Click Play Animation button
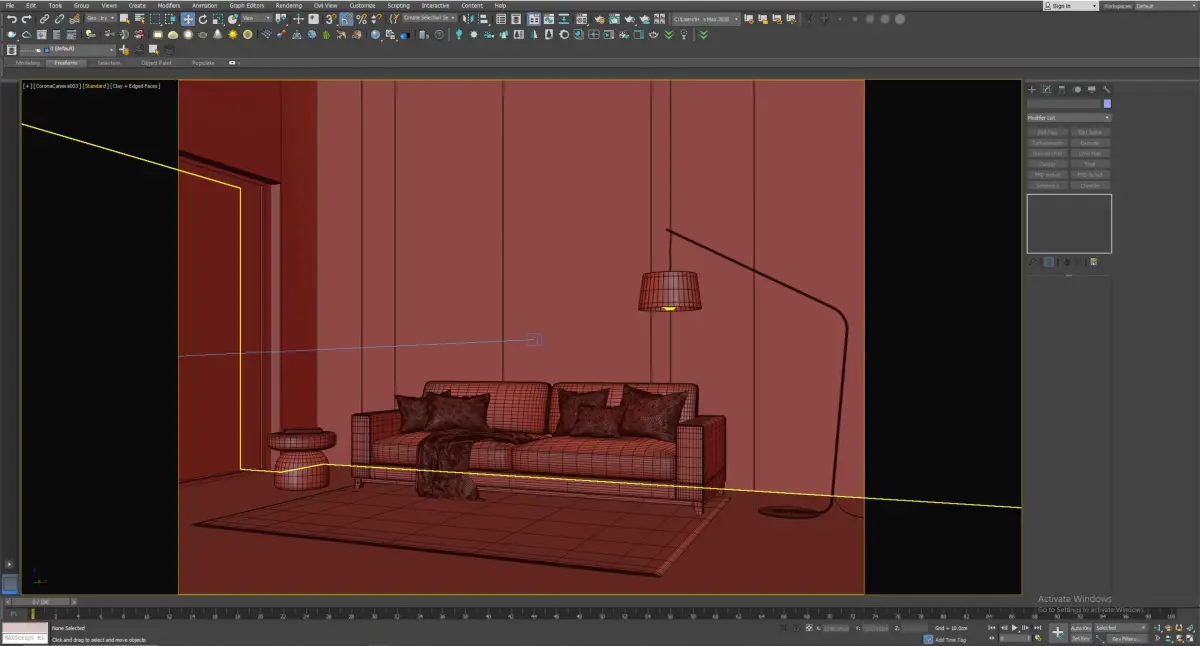This screenshot has width=1200, height=646. (x=1014, y=628)
